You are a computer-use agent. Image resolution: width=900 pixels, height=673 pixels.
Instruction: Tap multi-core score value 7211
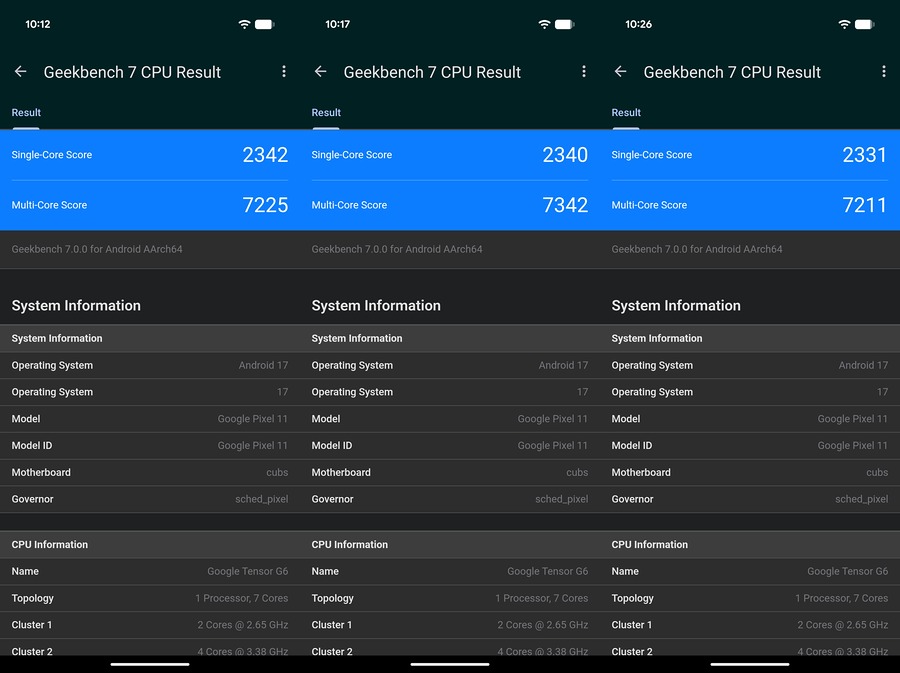point(864,205)
